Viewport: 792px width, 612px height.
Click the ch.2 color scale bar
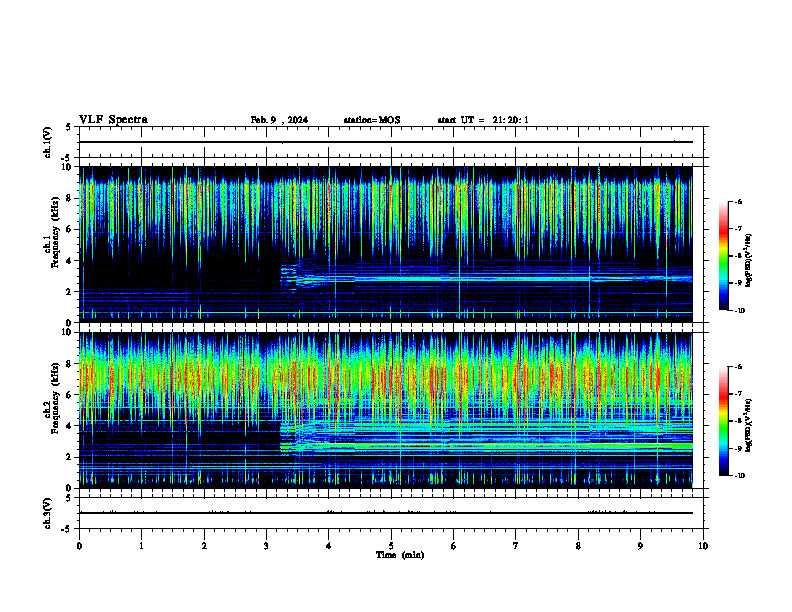(x=723, y=421)
